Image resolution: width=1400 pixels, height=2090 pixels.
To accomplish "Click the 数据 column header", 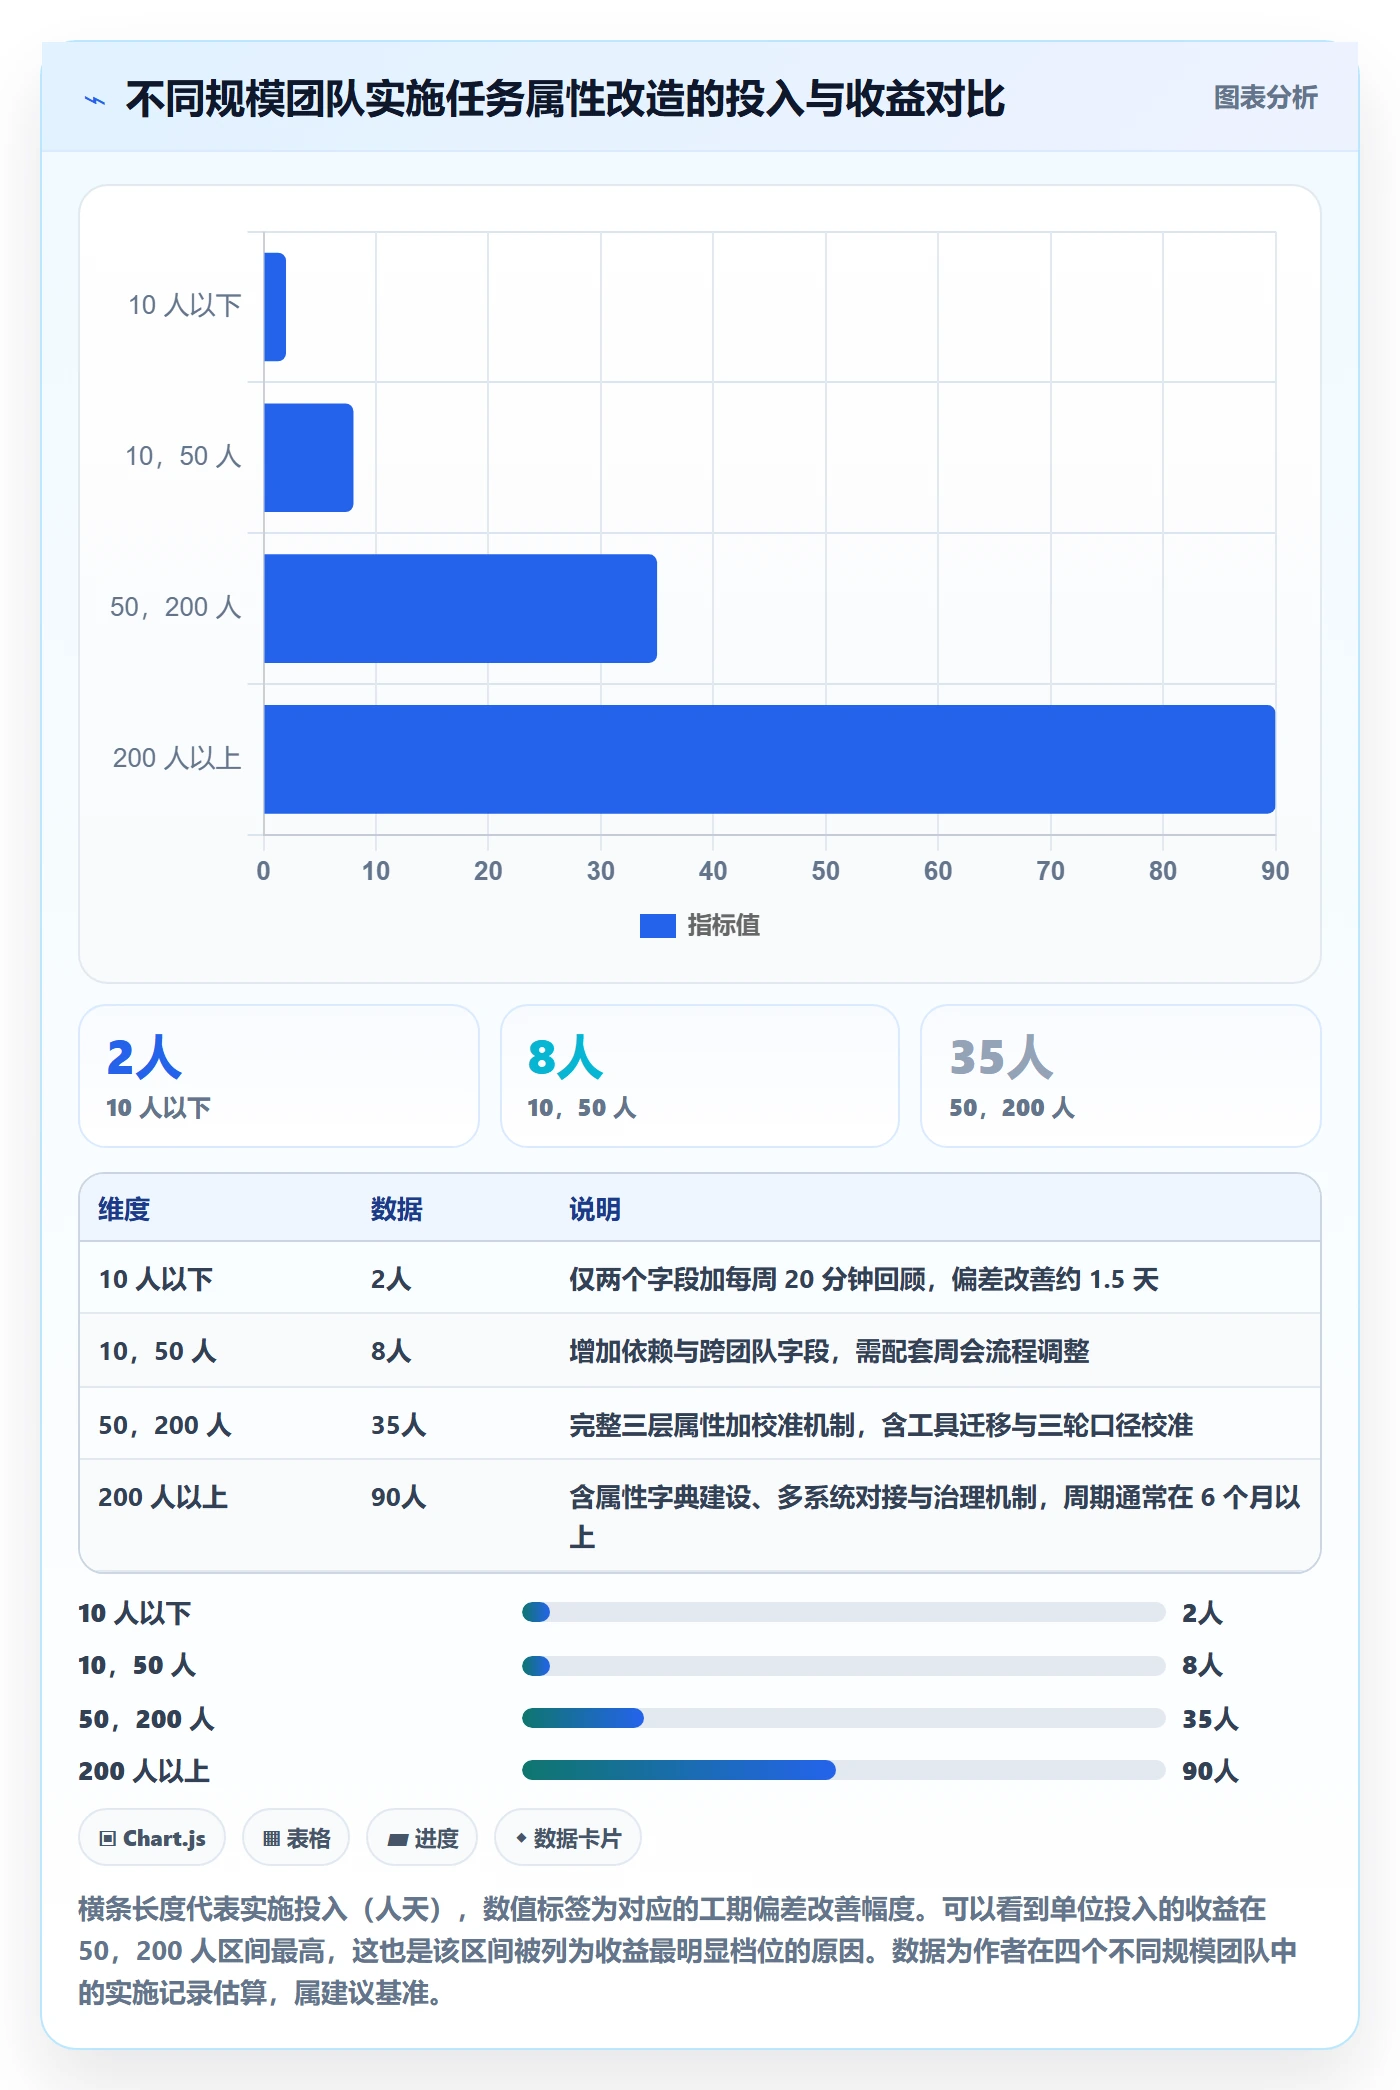I will click(396, 1209).
